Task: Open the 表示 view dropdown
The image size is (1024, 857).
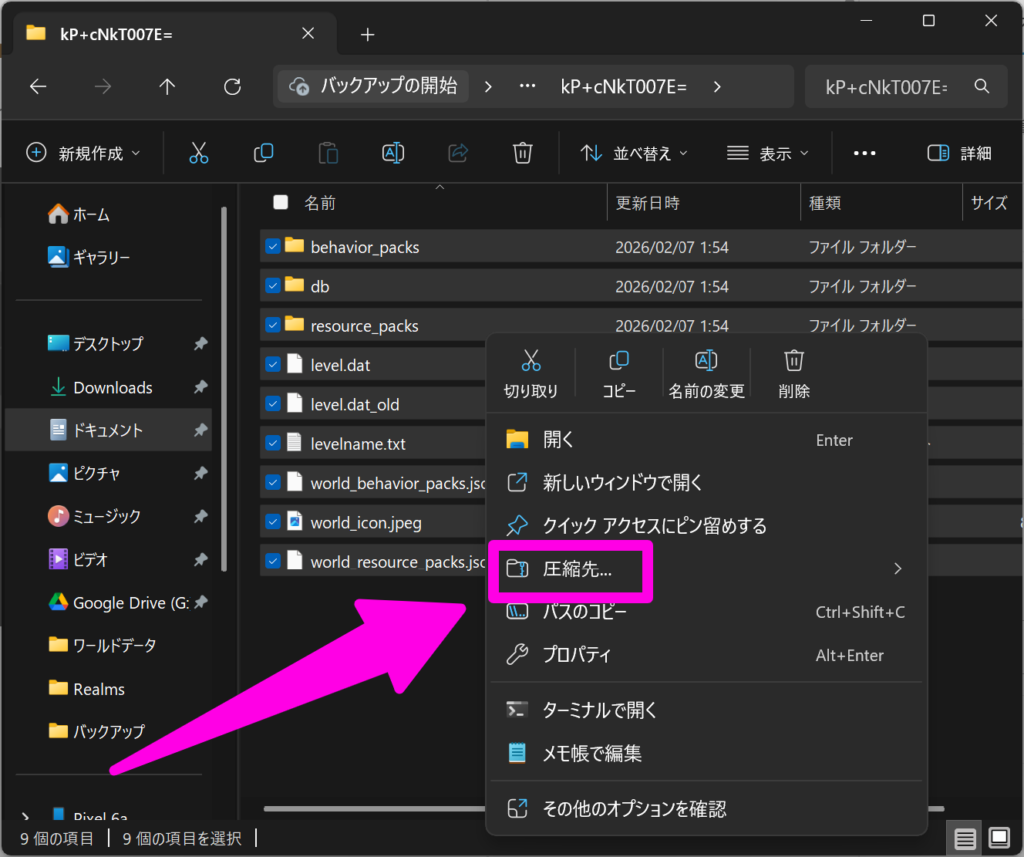Action: 767,153
